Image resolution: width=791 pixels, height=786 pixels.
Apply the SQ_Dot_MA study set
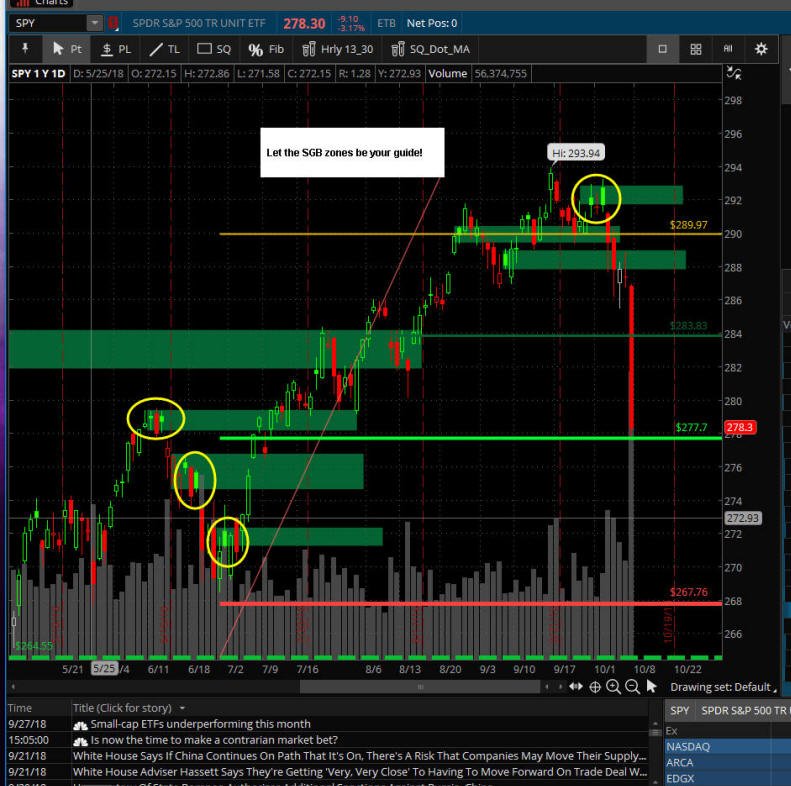click(430, 49)
